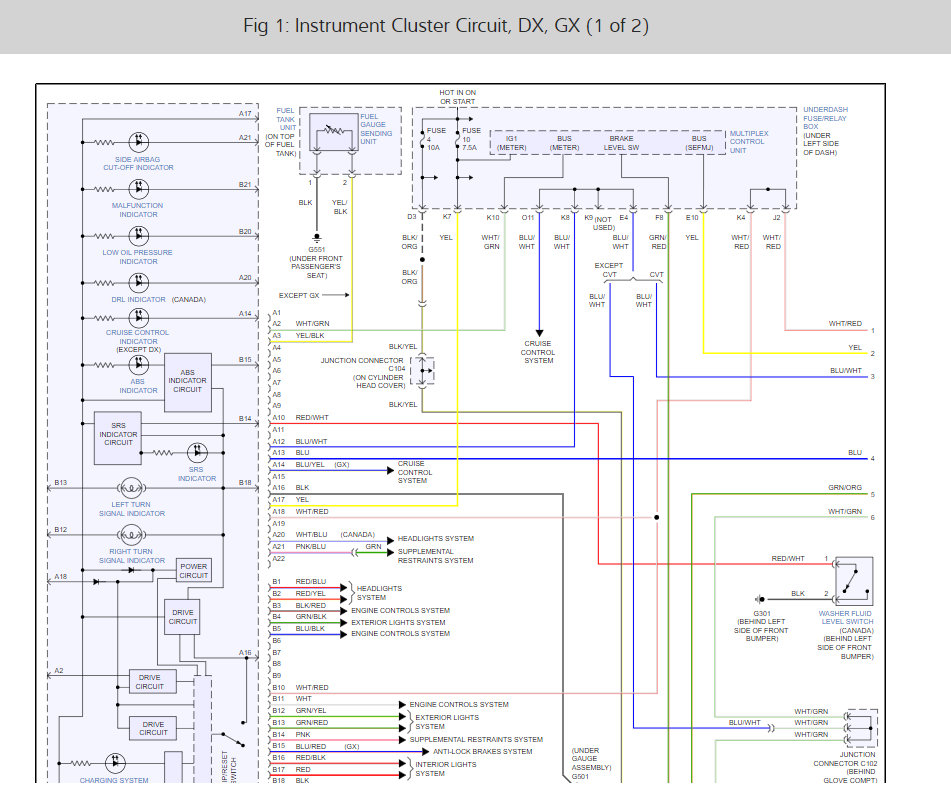Click the 'SIDE AIRBAG CUT-OFF INDICATOR' label
This screenshot has width=951, height=801.
coord(138,163)
